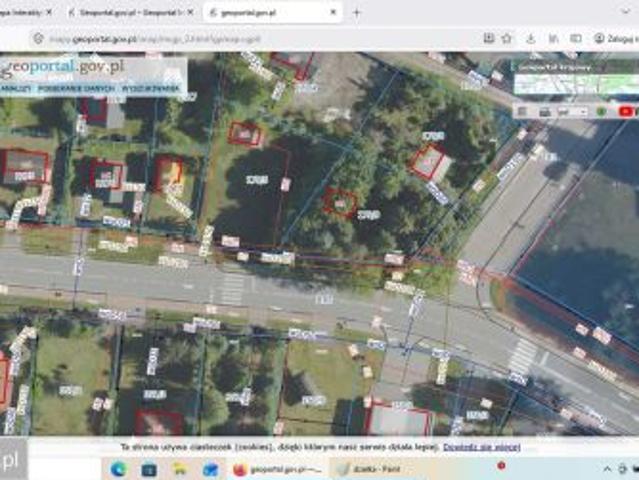
Task: Expand the list all tabs chevron
Action: [x=626, y=12]
